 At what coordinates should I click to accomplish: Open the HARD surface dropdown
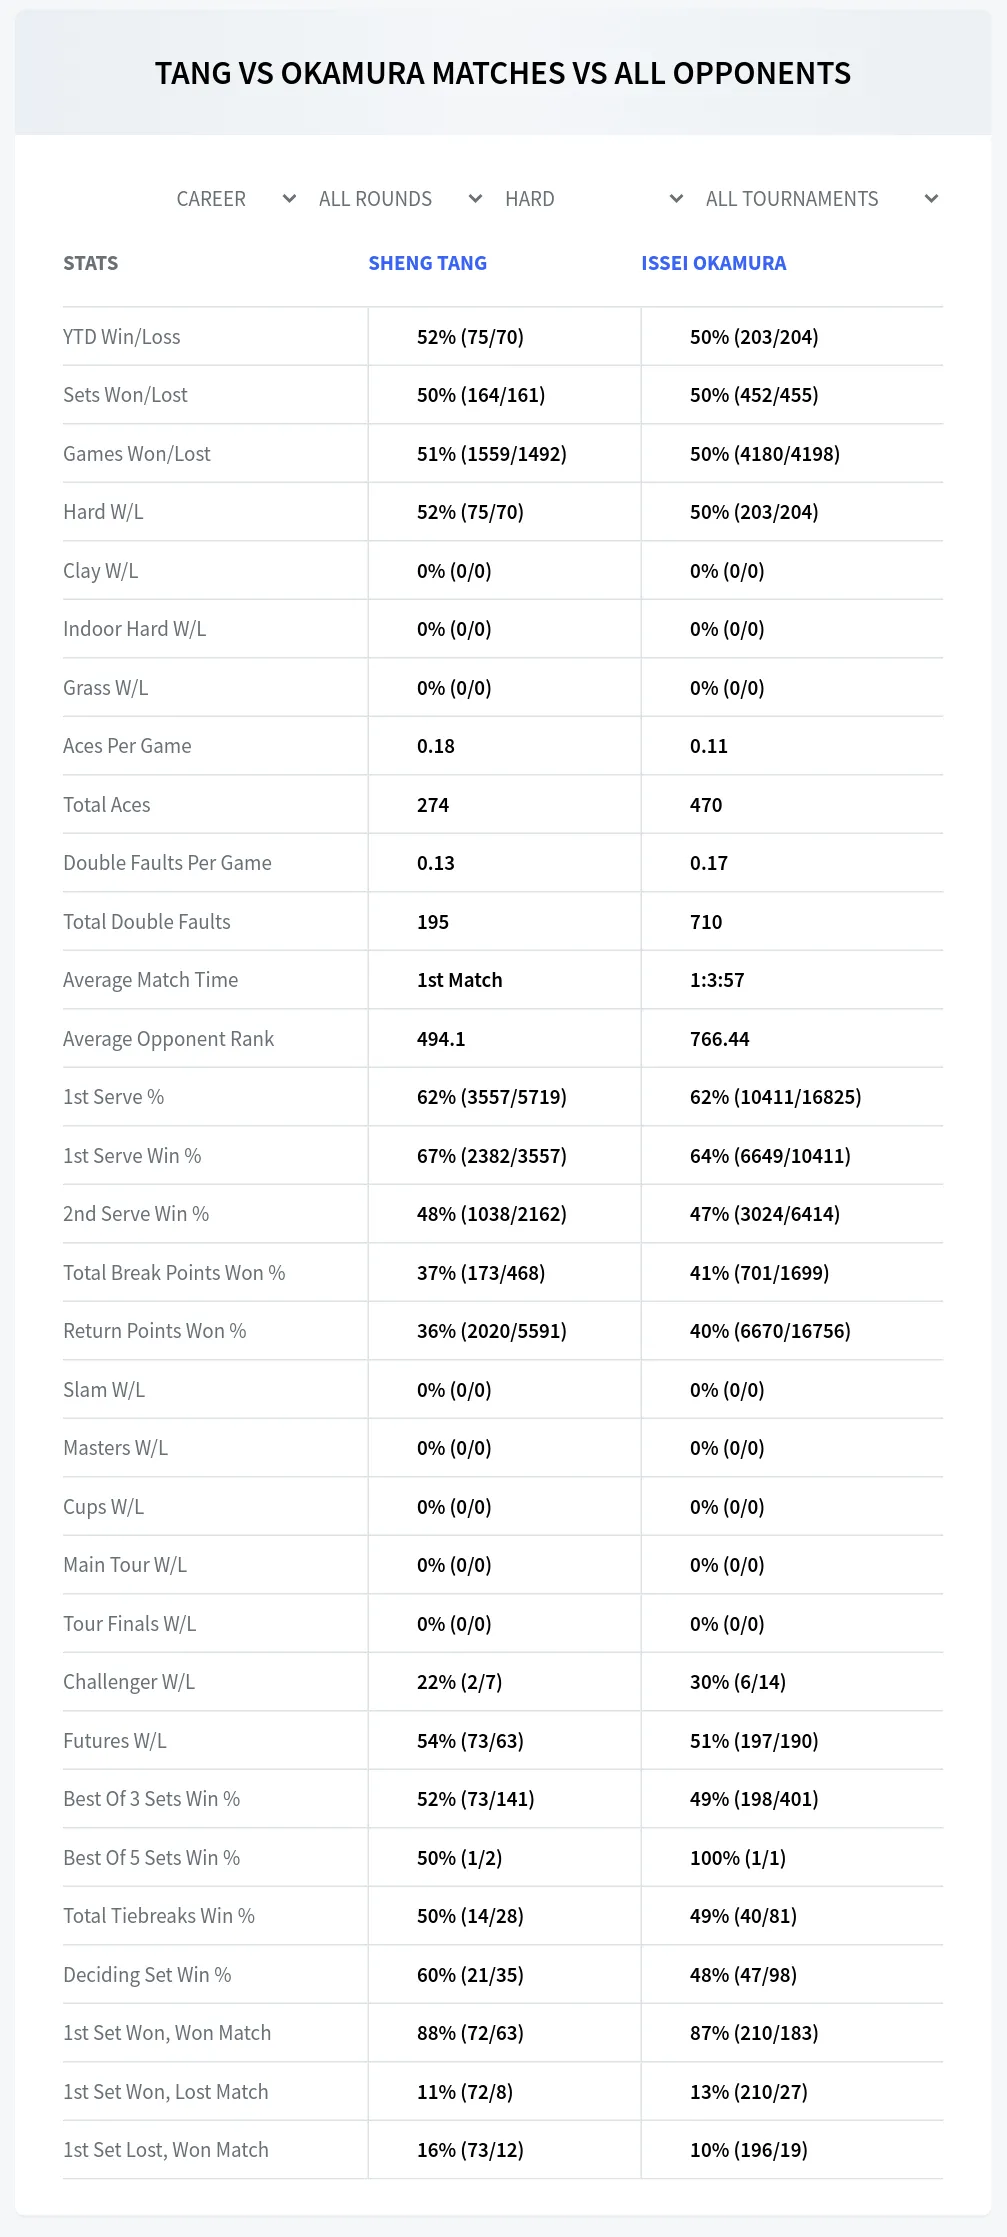point(593,199)
